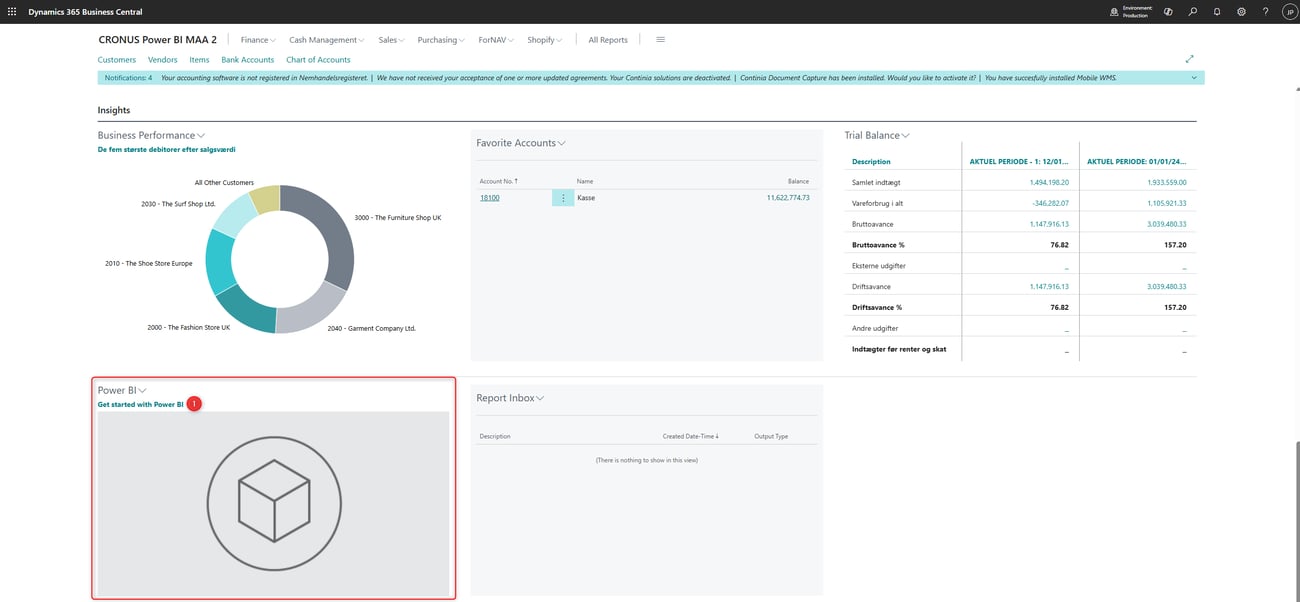This screenshot has height=602, width=1300.
Task: Click the Samlet indtægt value 1,933,559.00
Action: click(1167, 183)
